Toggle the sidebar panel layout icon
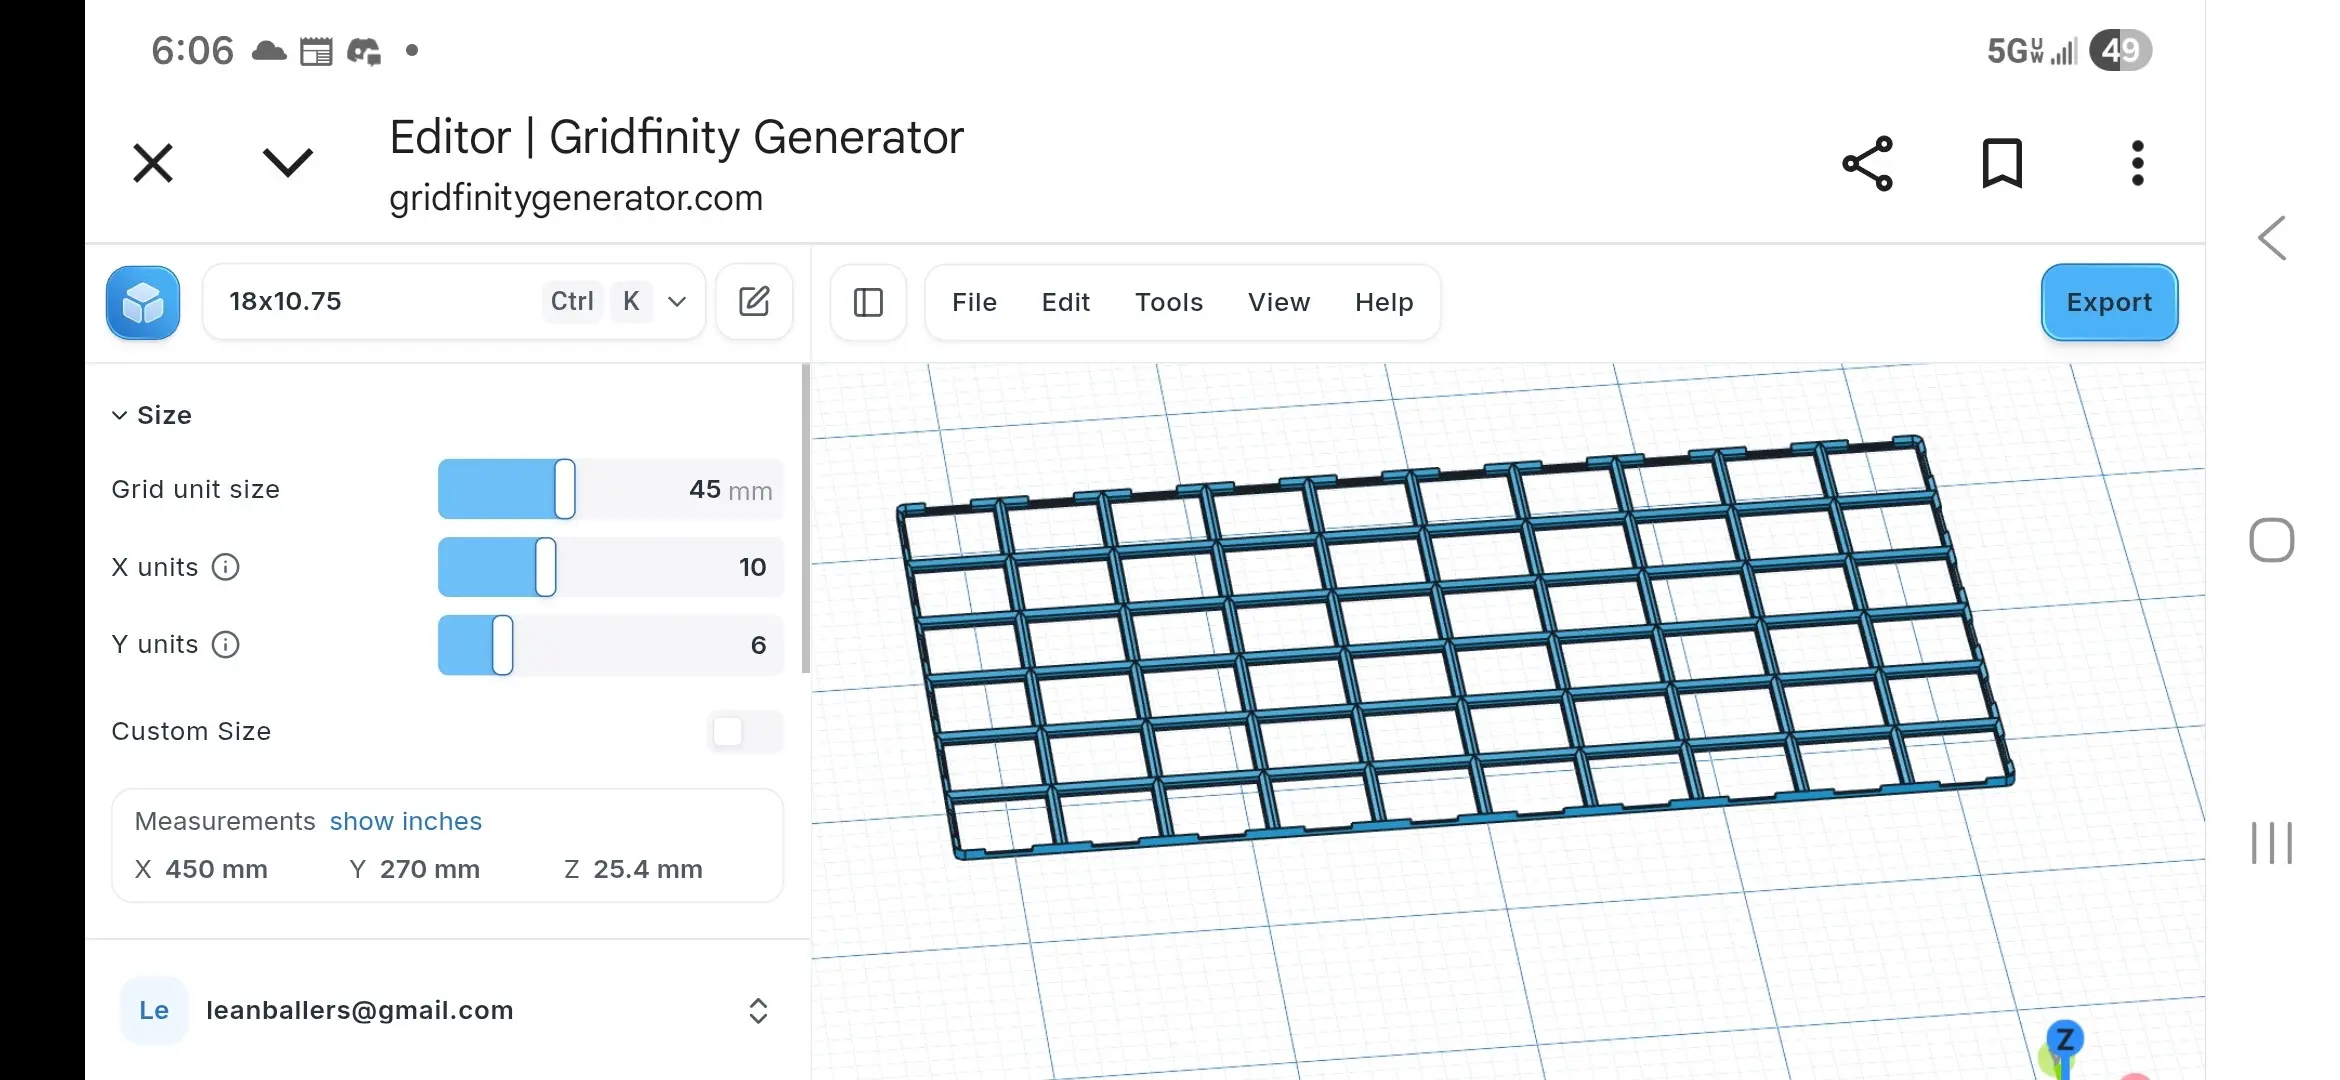Screen dimensions: 2340x1080 (x=868, y=302)
